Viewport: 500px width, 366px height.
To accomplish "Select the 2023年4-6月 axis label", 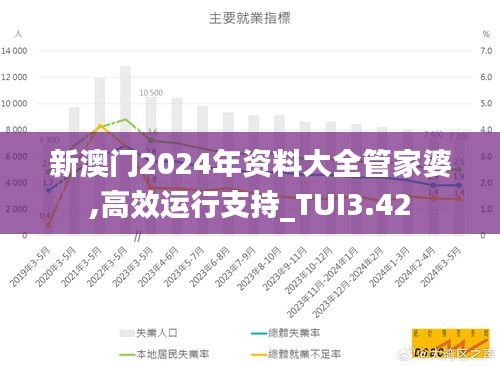I will pos(159,267).
